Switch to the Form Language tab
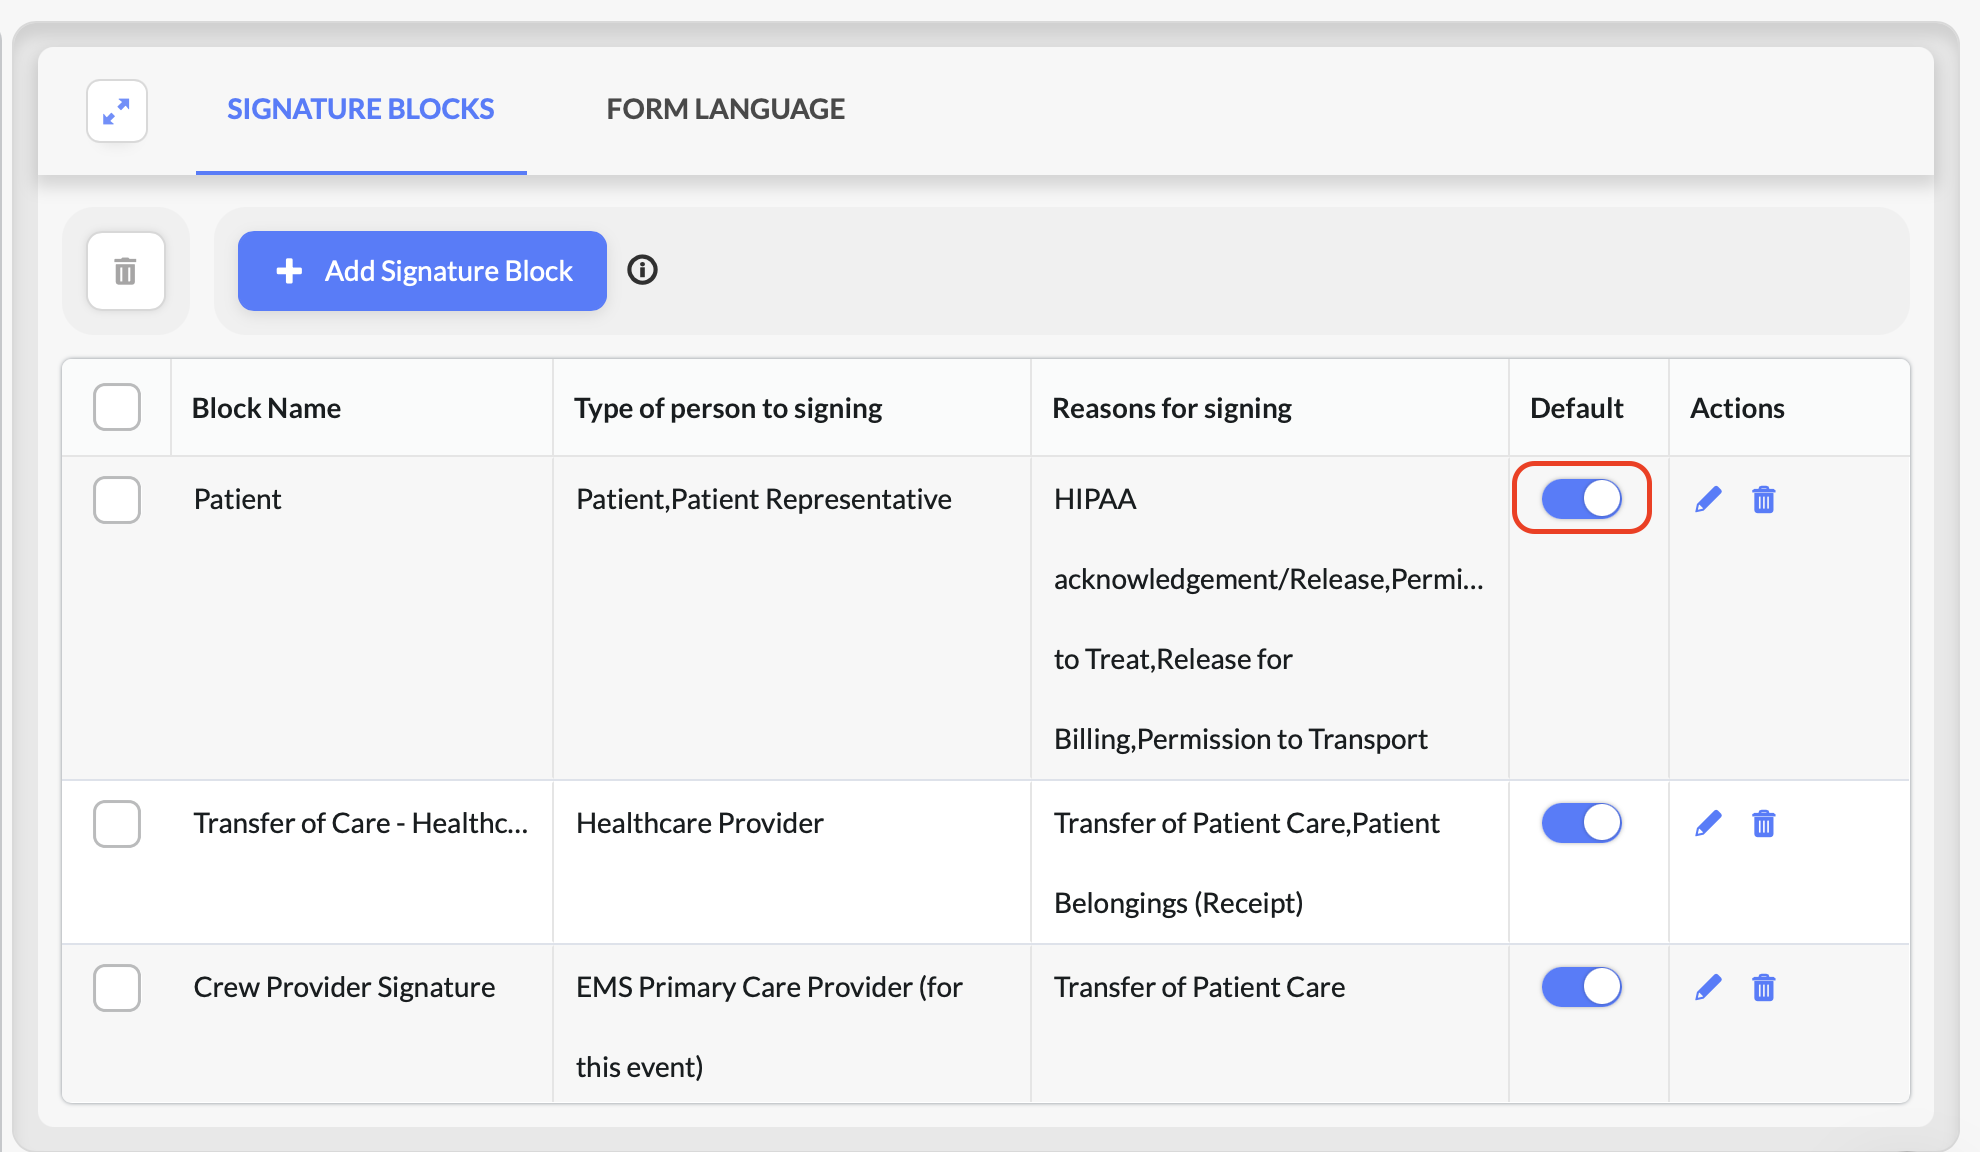1980x1152 pixels. (x=725, y=109)
